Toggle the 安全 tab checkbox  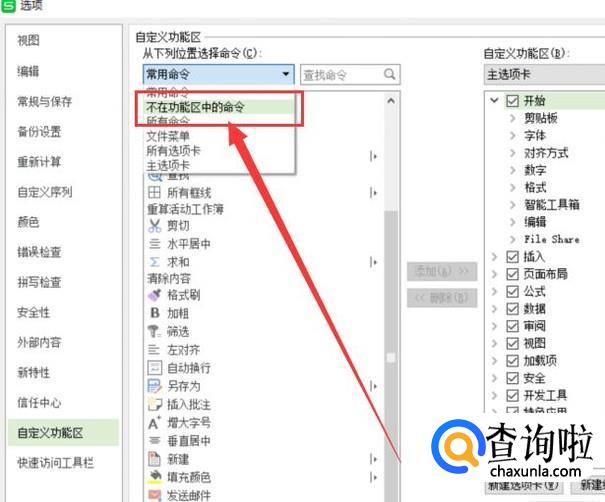click(x=512, y=378)
